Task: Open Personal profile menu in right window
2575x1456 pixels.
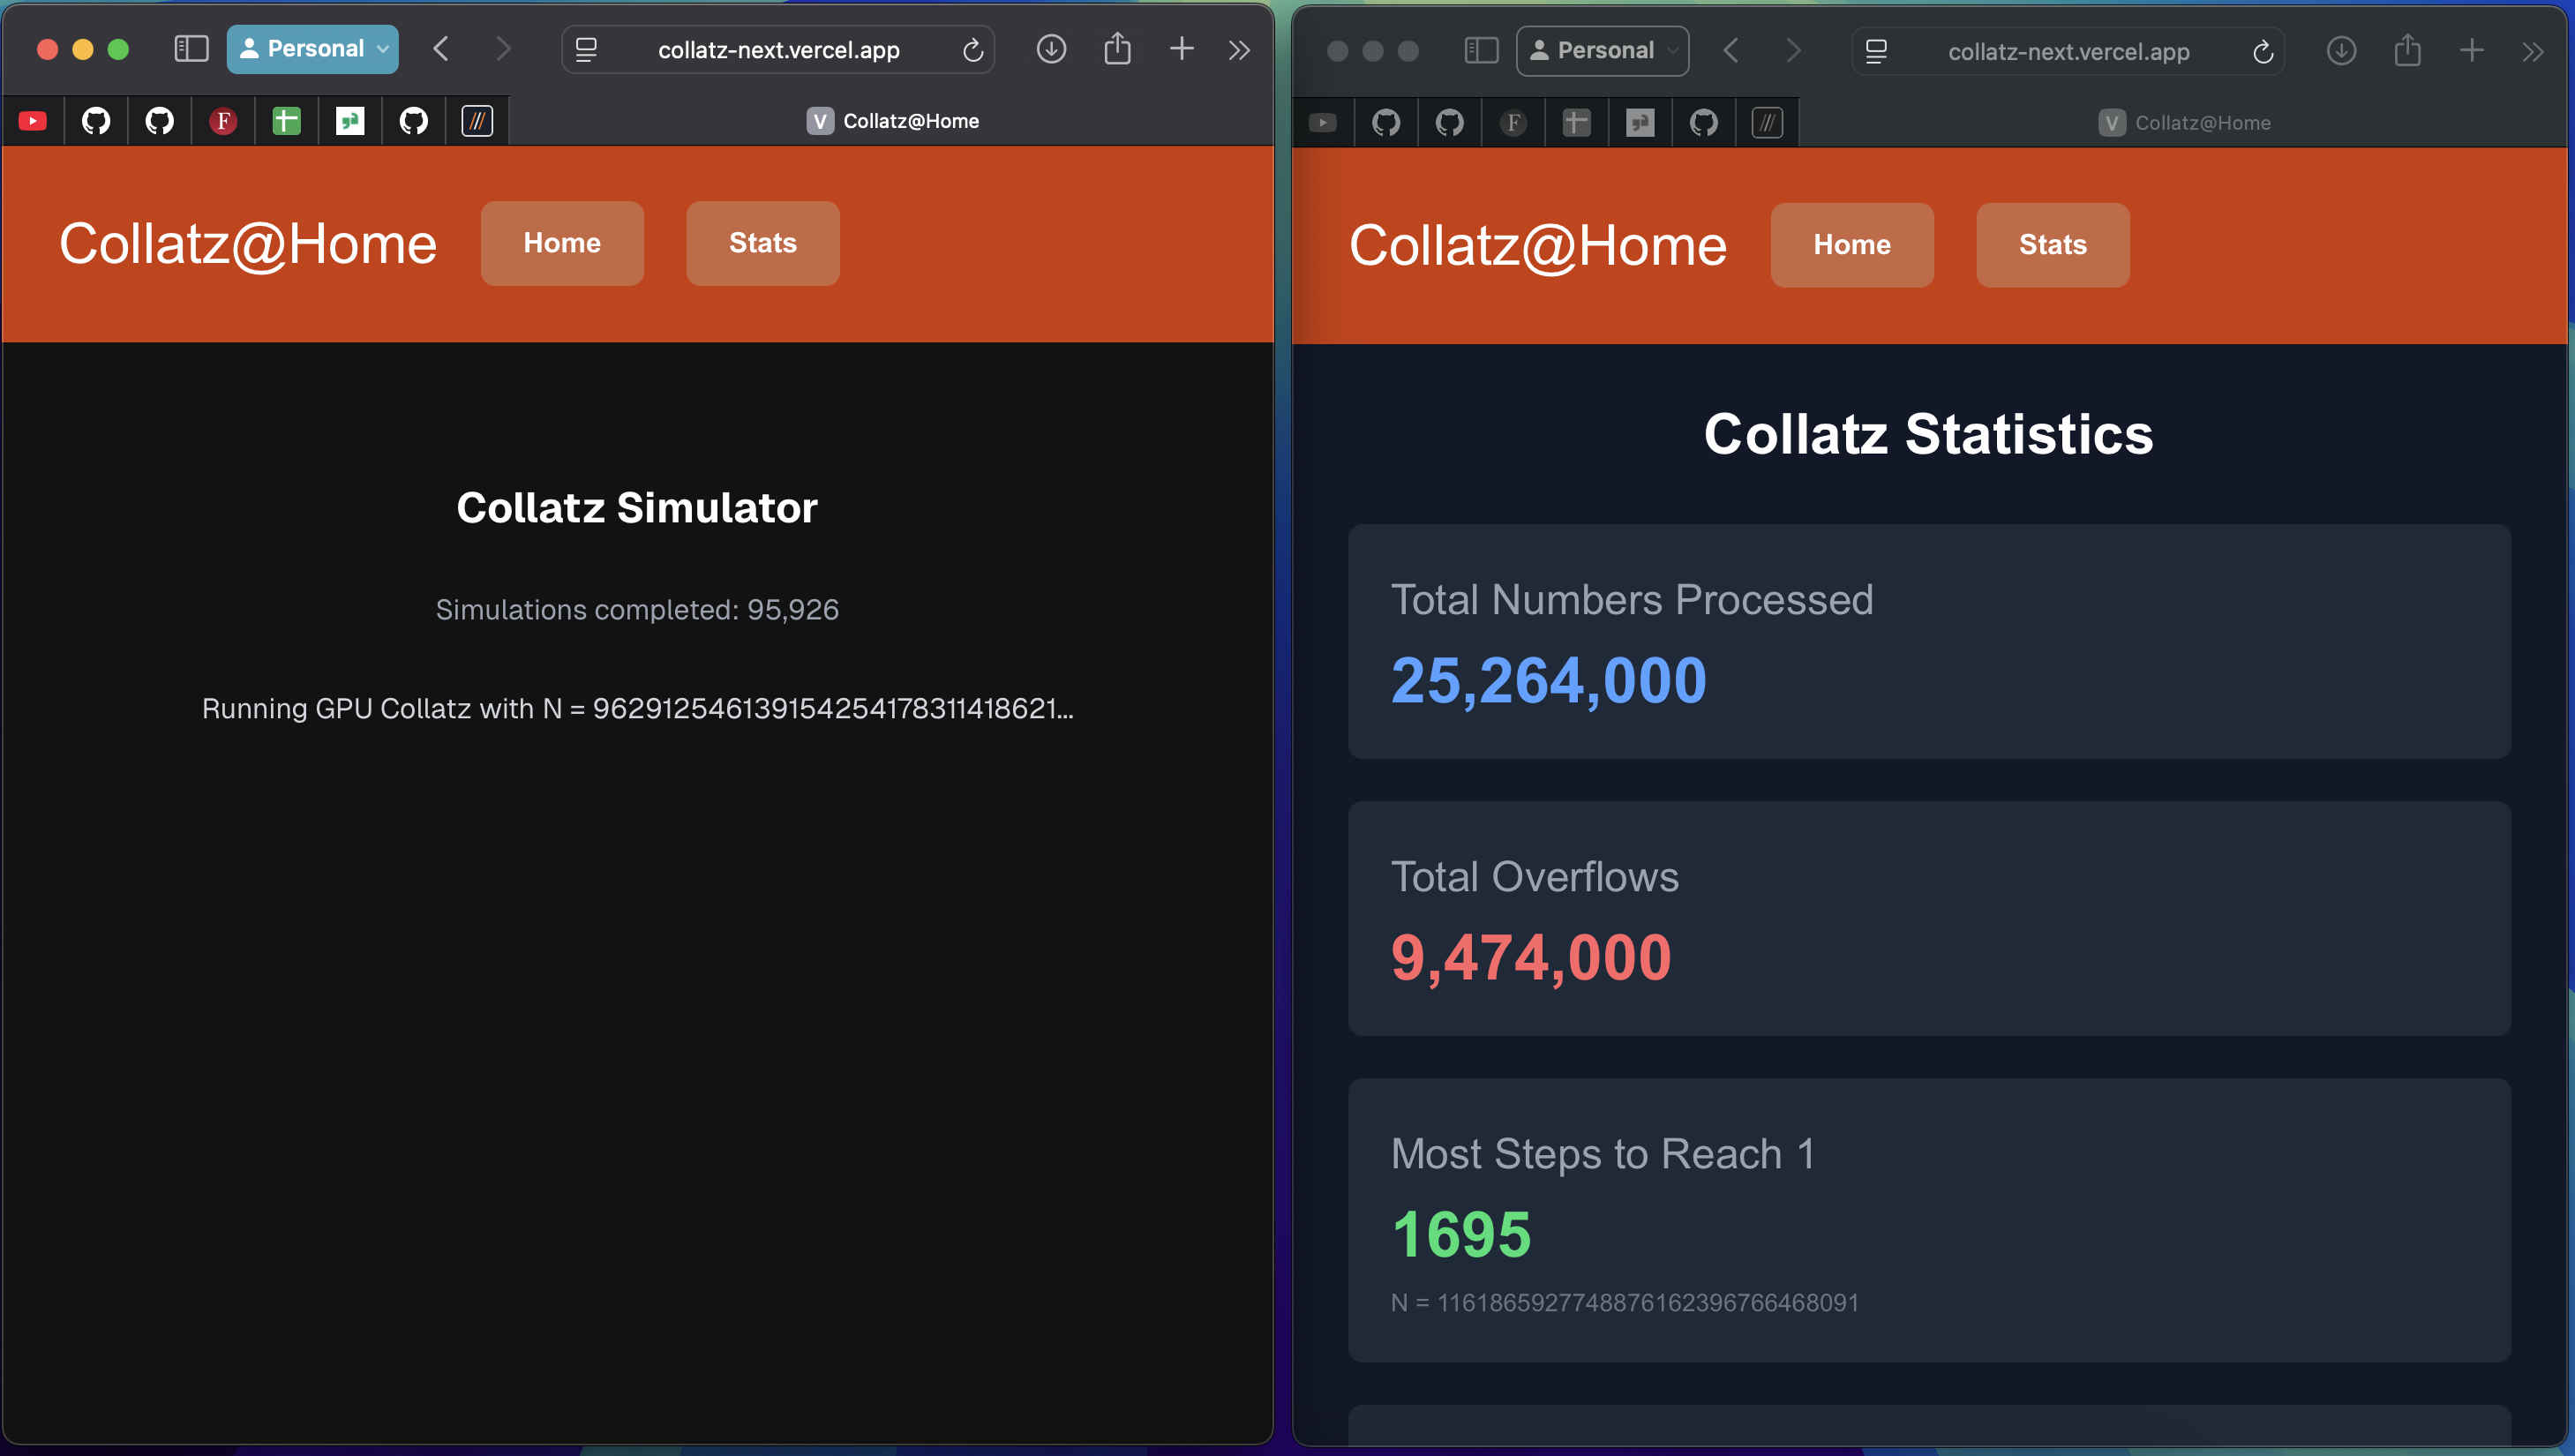Action: coord(1602,51)
